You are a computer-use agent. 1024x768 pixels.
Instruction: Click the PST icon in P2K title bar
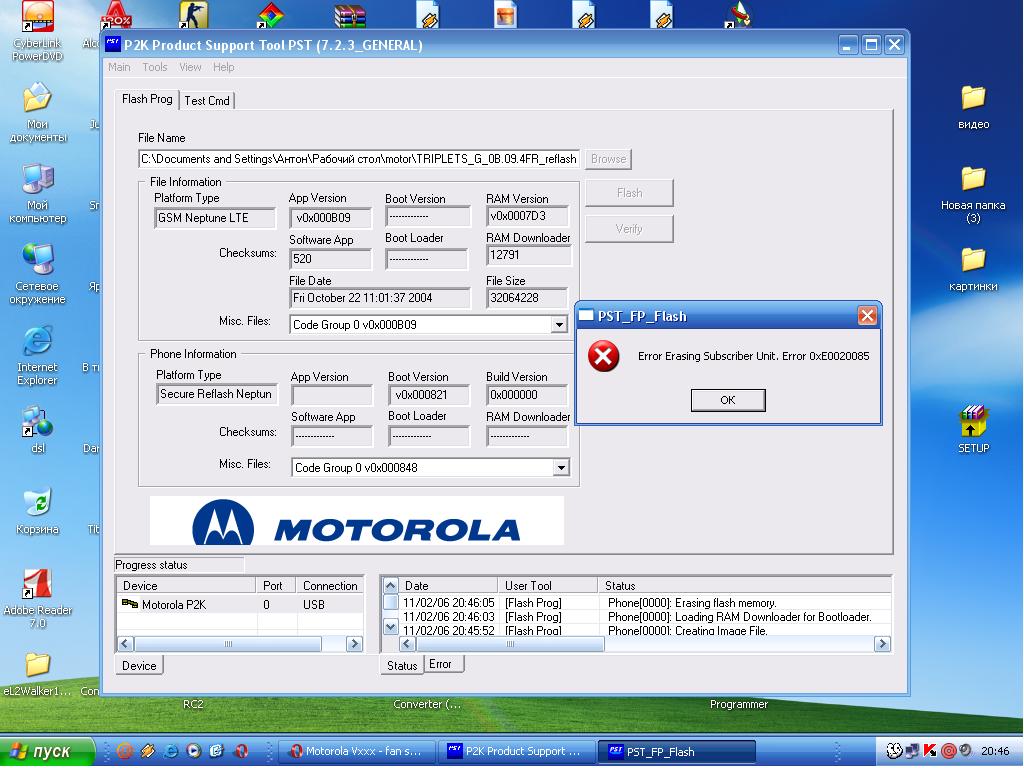[x=113, y=44]
